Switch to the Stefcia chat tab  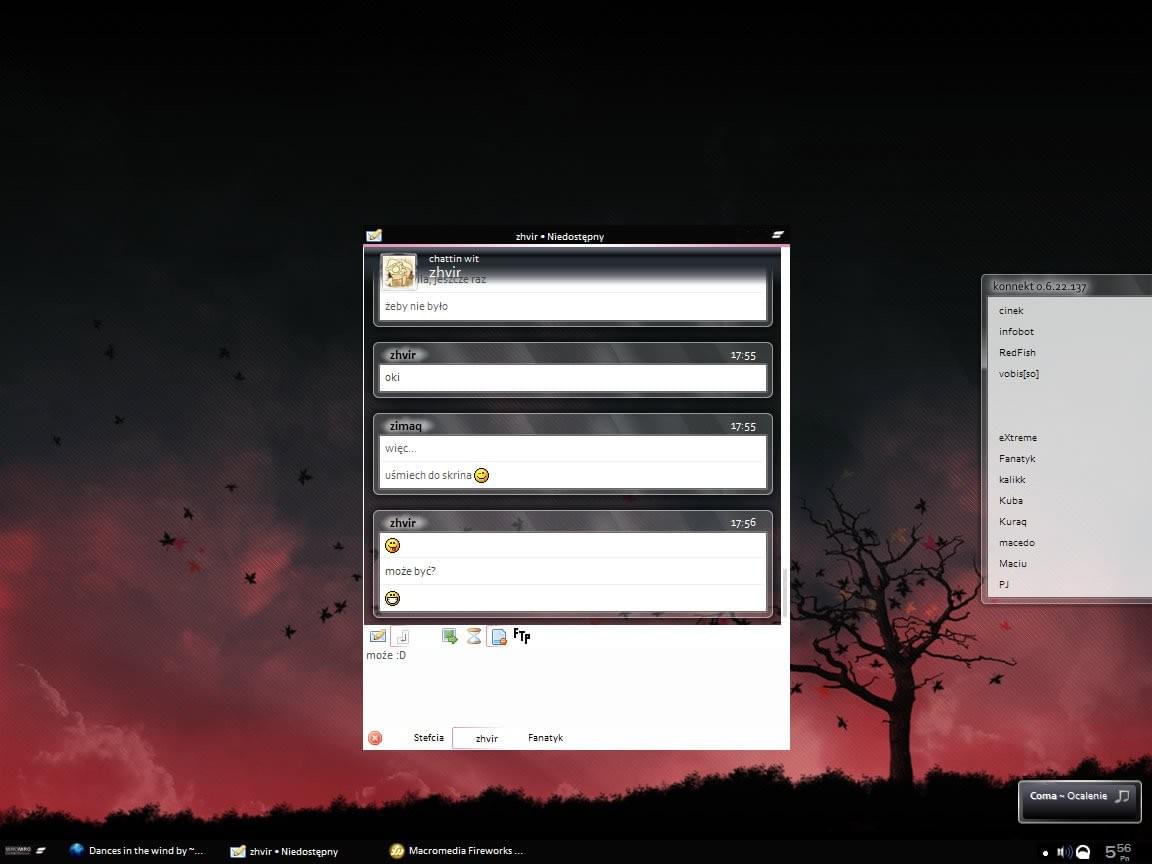(x=428, y=738)
